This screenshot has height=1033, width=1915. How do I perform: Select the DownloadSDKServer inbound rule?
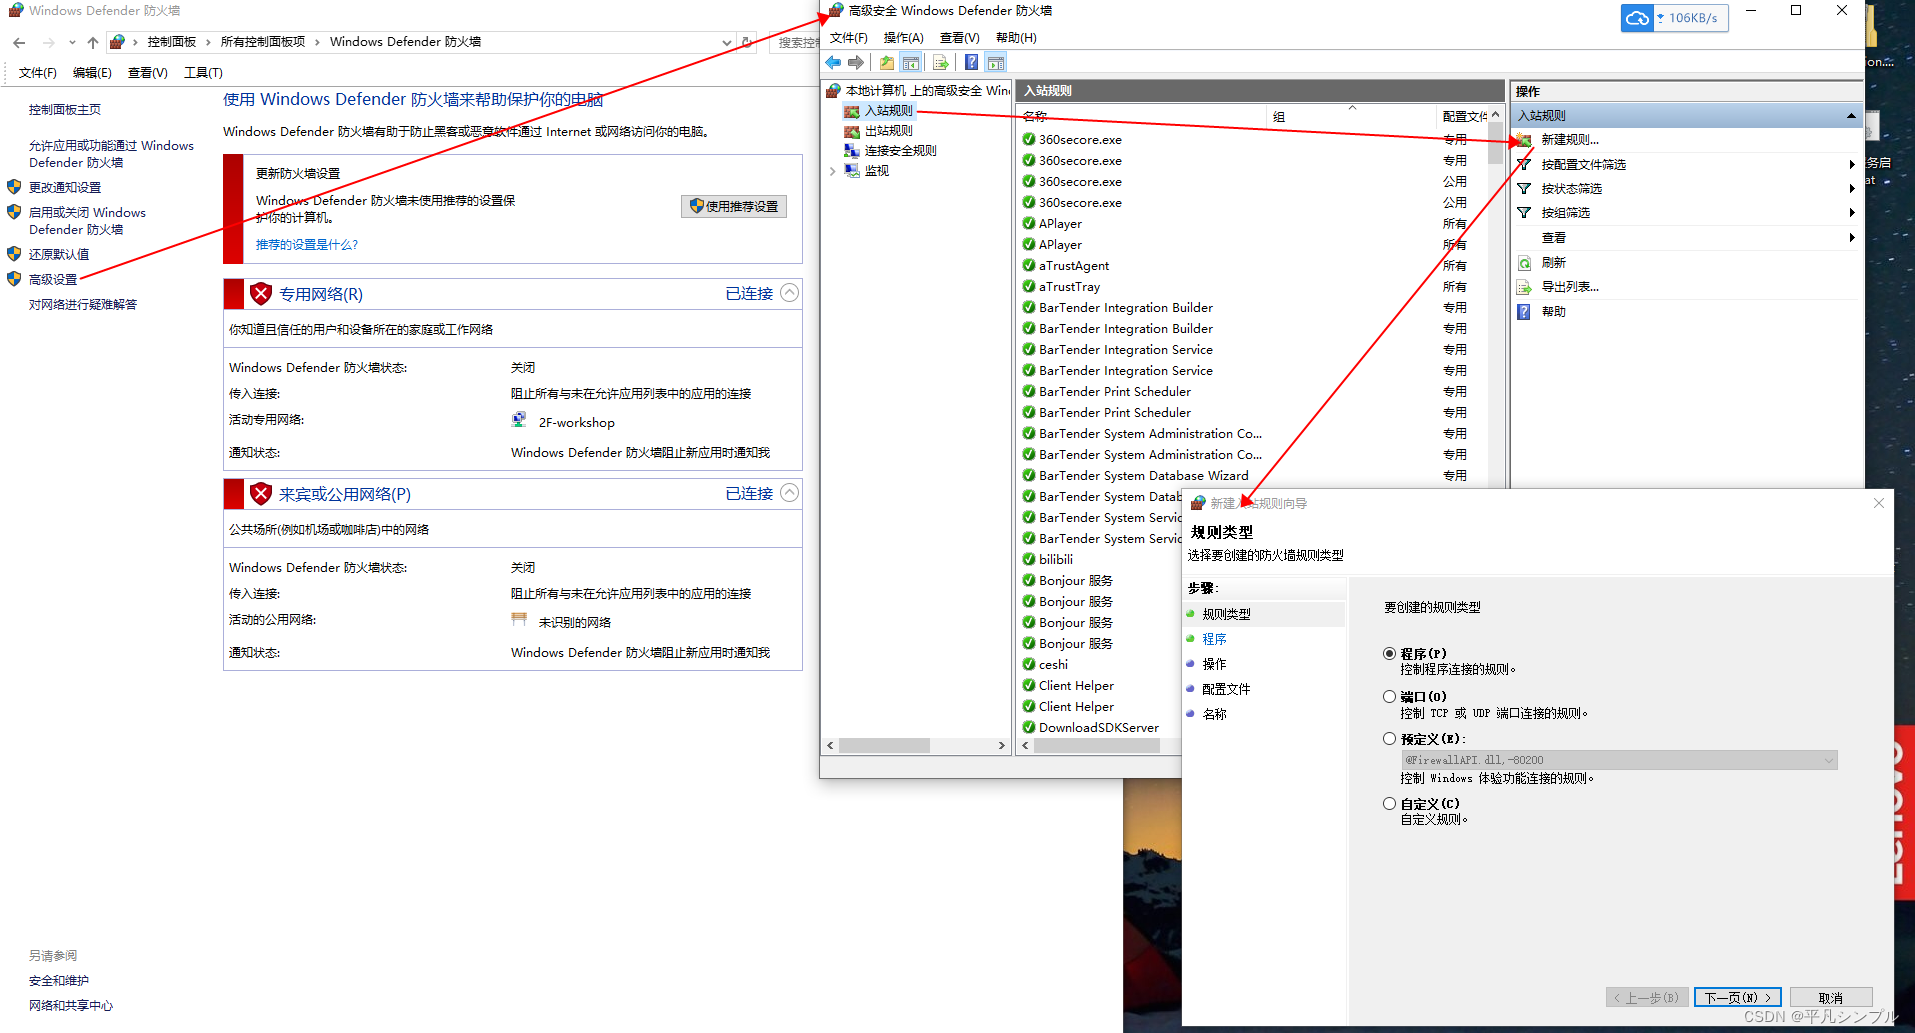coord(1098,728)
